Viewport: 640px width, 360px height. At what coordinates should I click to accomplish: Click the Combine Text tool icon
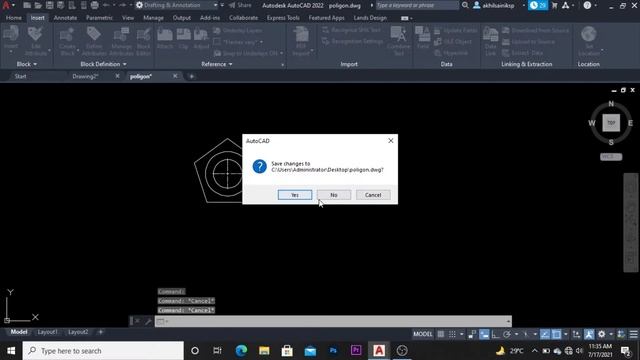click(x=398, y=35)
